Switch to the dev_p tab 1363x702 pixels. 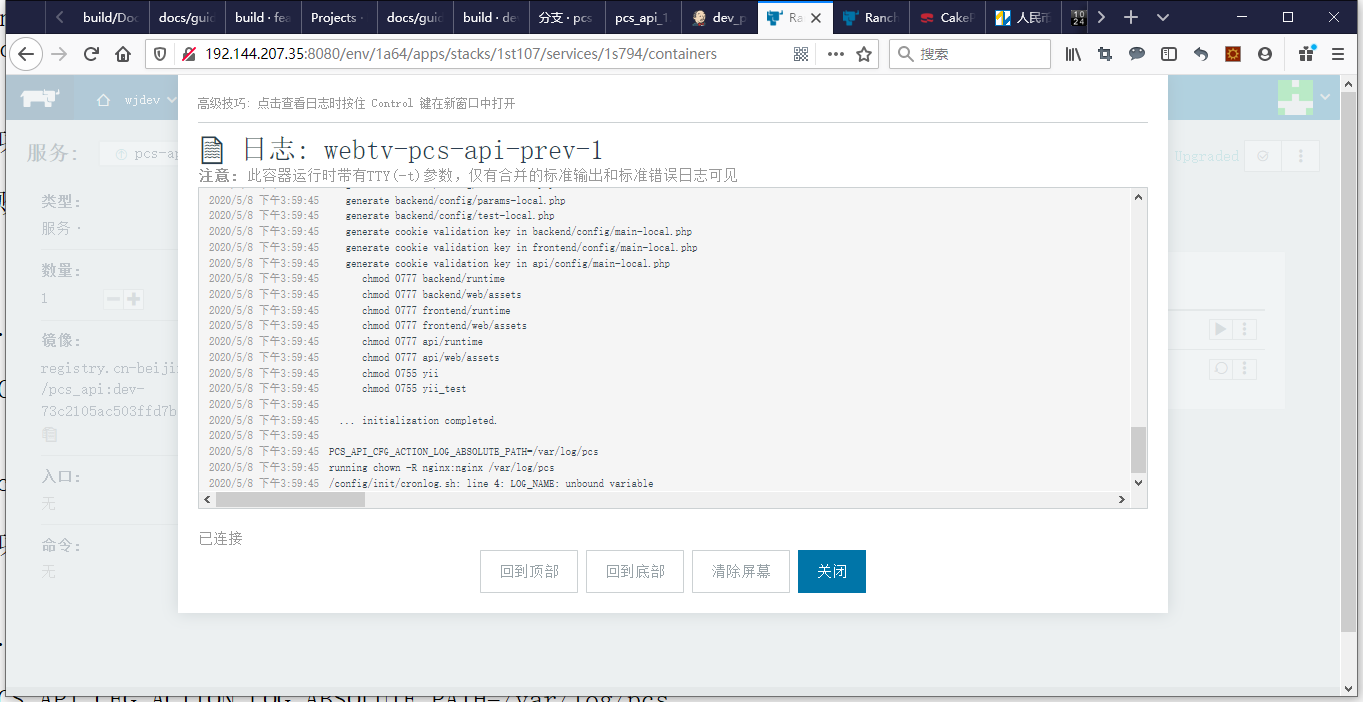719,17
